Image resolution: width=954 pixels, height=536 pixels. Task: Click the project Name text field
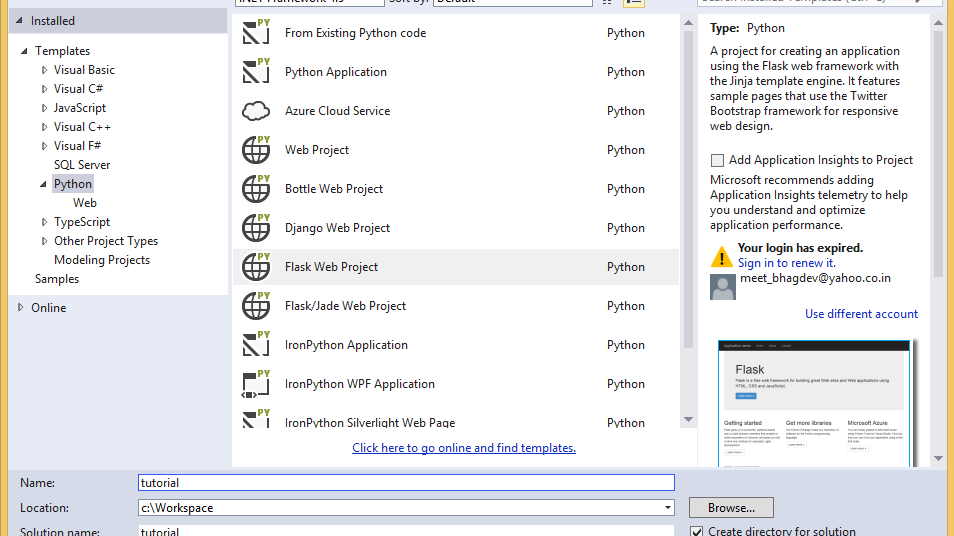pos(406,483)
